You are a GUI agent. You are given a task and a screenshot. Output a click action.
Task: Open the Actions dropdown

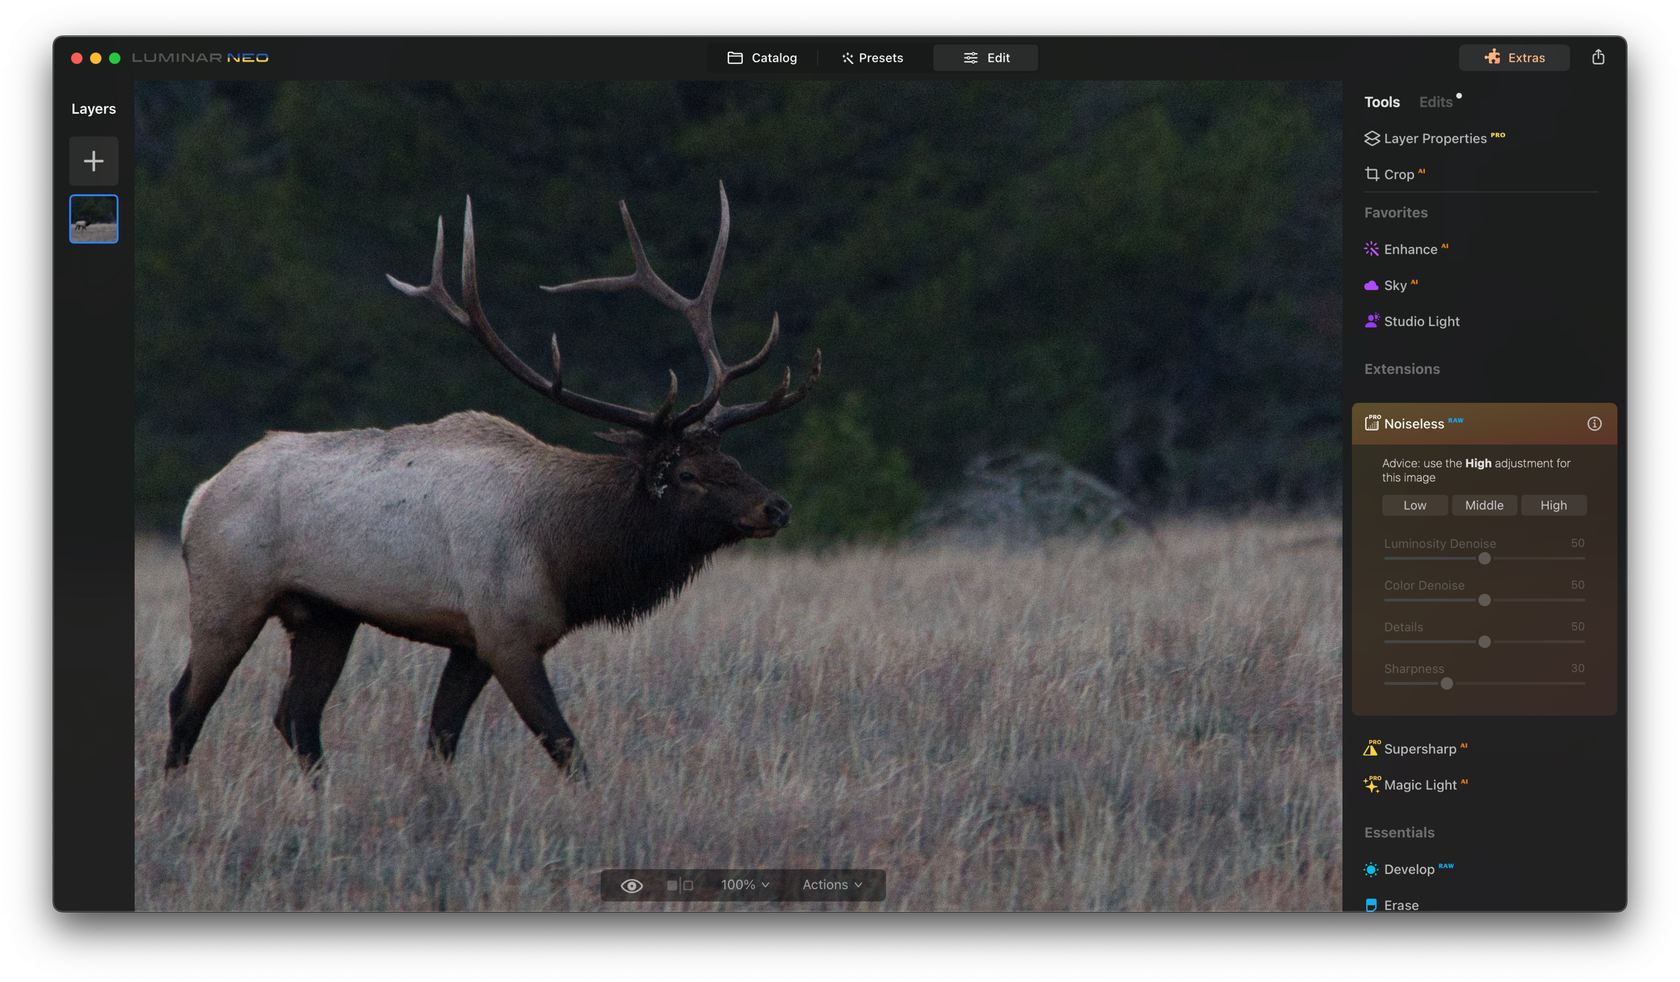click(x=832, y=885)
